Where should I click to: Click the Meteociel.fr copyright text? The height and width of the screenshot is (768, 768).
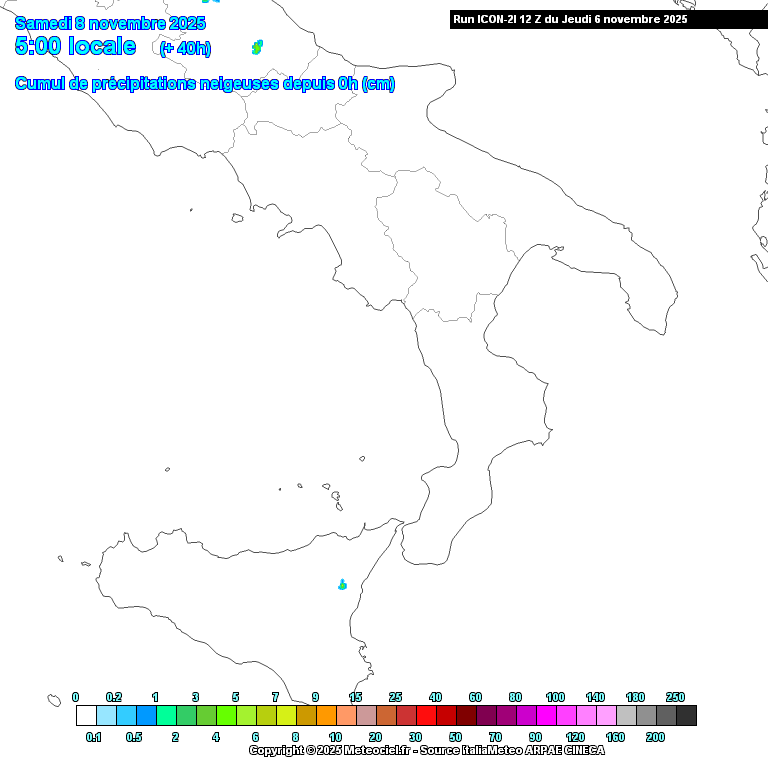coord(426,750)
